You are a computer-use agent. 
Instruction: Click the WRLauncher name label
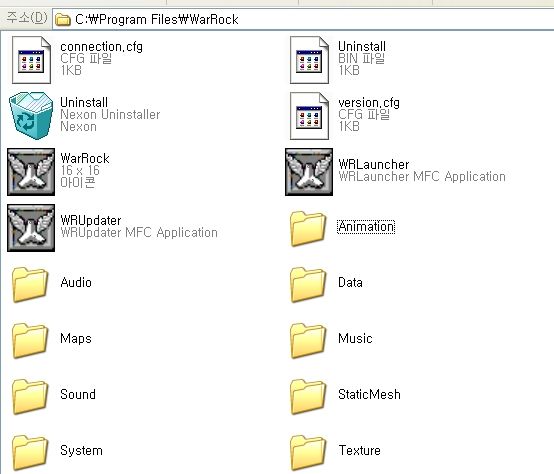373,164
